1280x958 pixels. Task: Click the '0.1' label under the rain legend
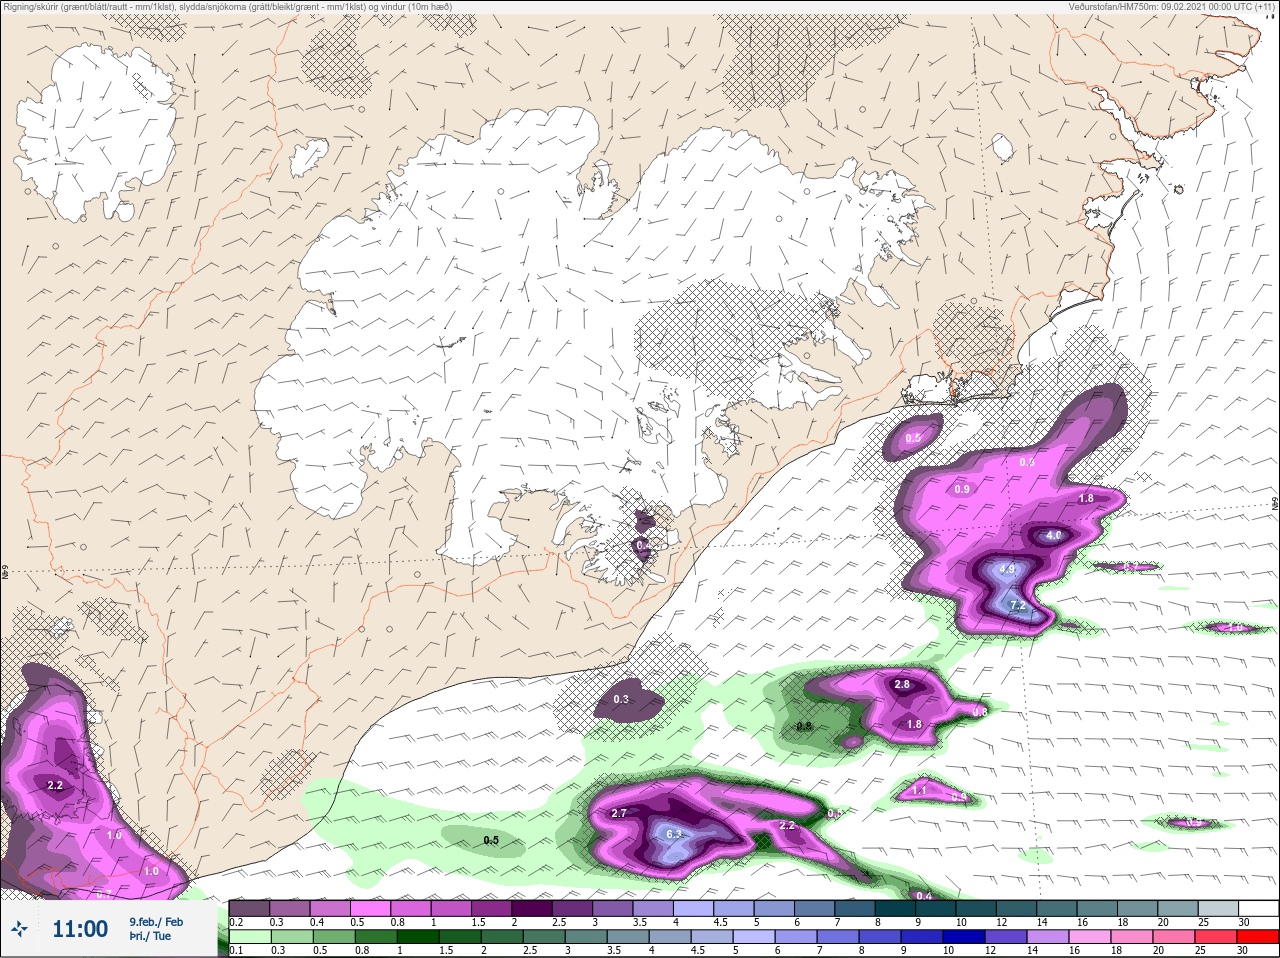(236, 950)
